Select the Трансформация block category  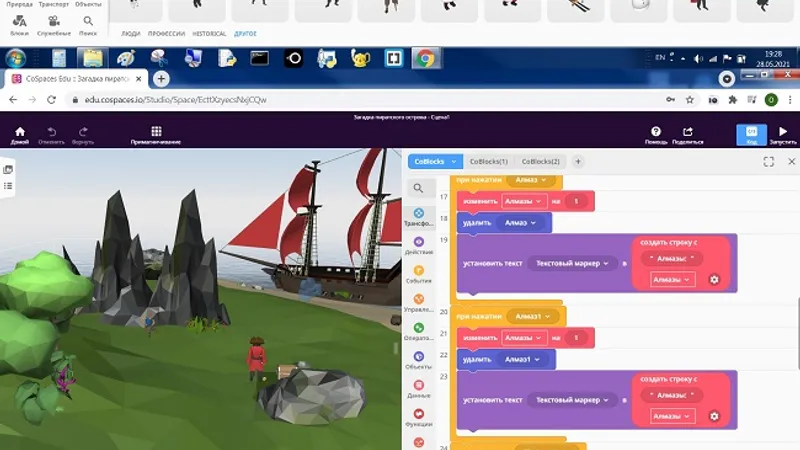click(x=419, y=217)
